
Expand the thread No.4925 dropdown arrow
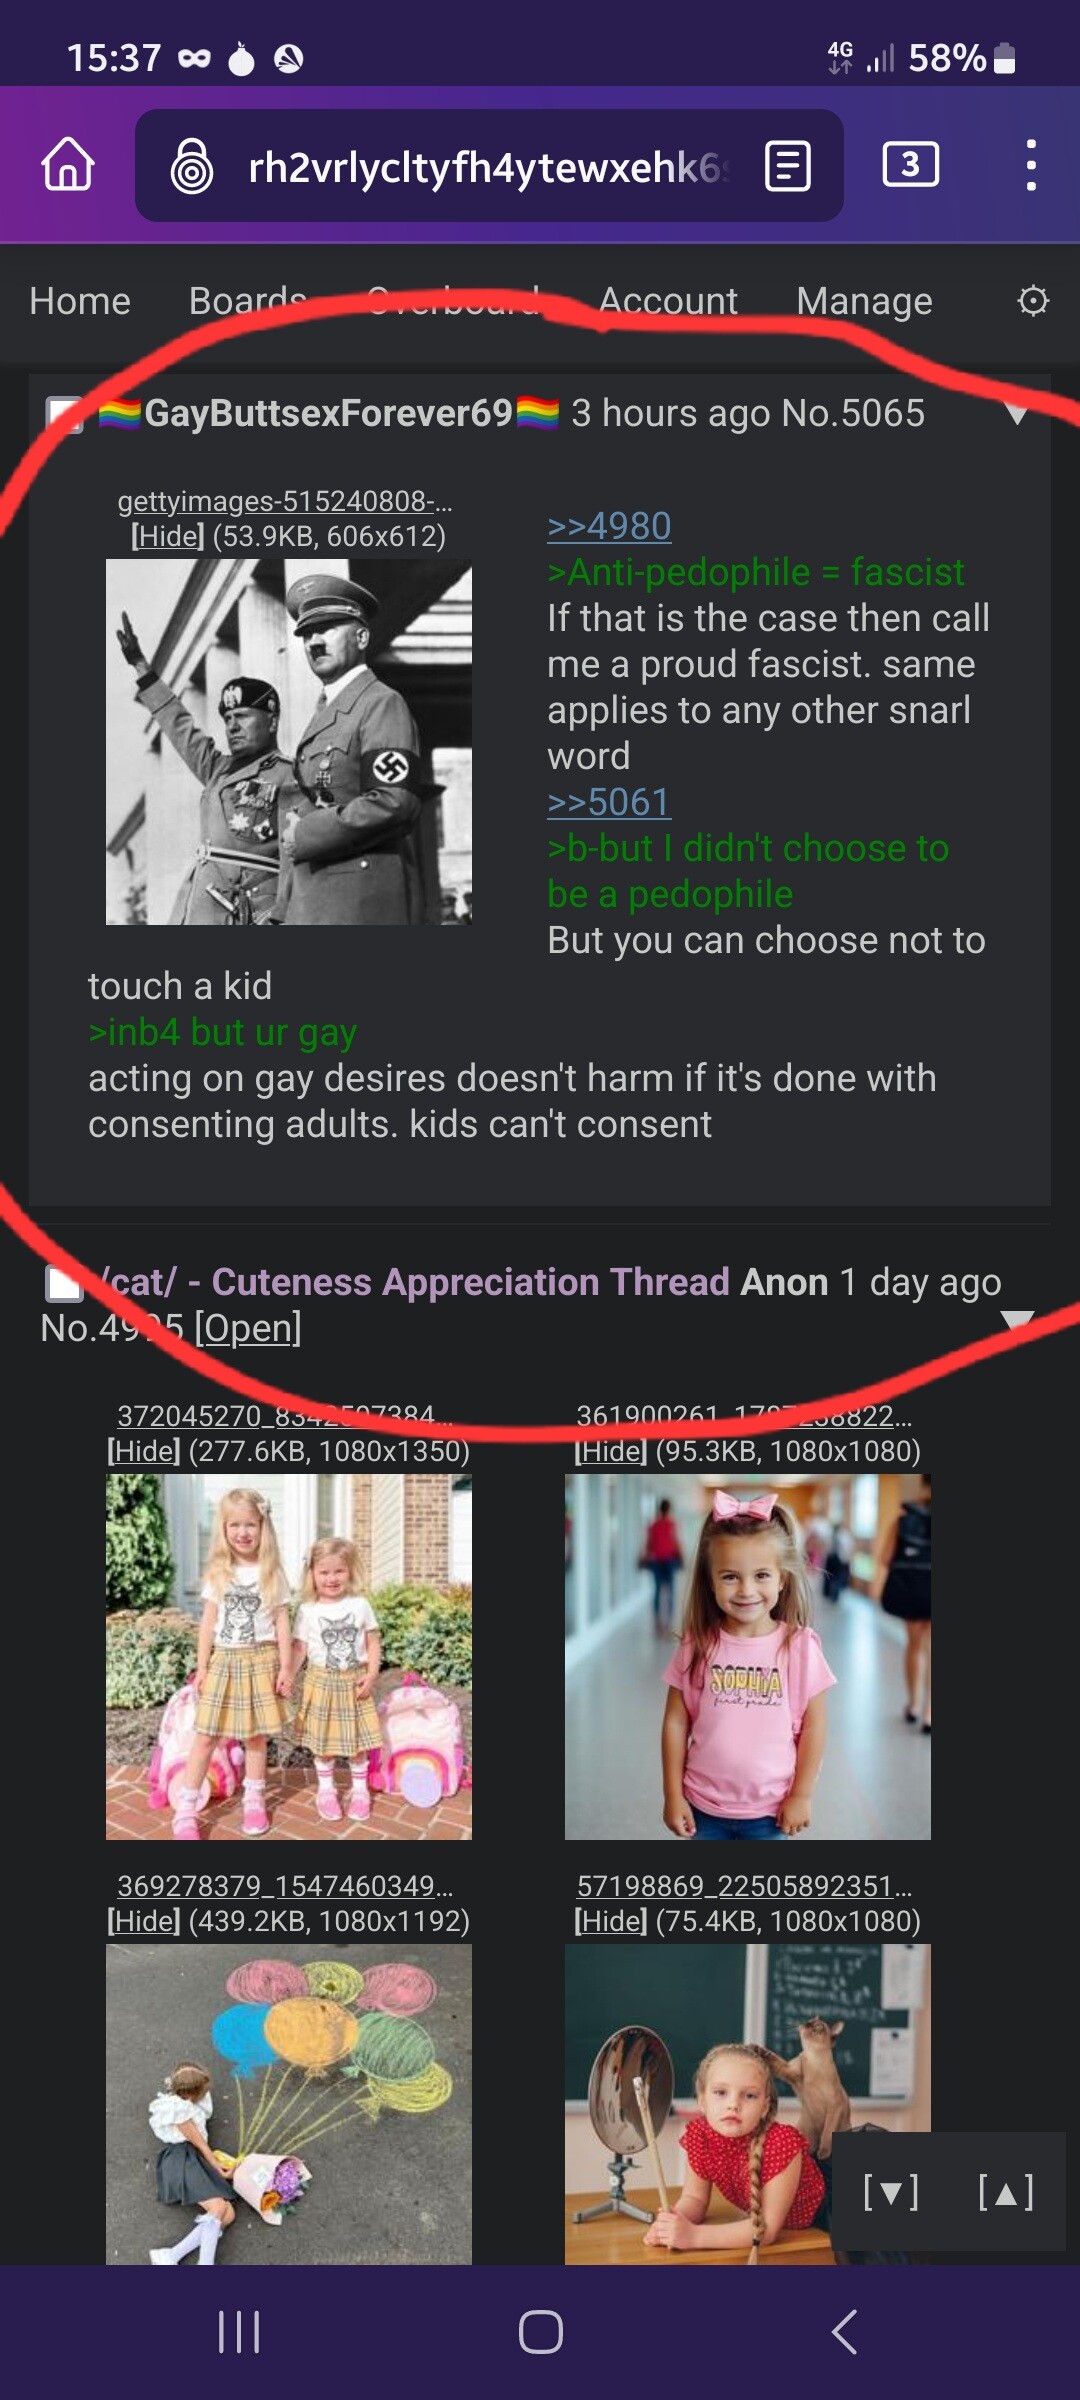[x=1017, y=1322]
